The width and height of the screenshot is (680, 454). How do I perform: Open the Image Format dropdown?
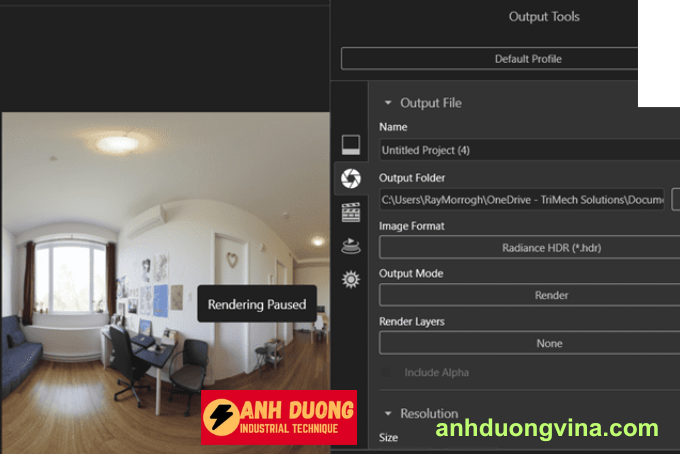point(530,248)
